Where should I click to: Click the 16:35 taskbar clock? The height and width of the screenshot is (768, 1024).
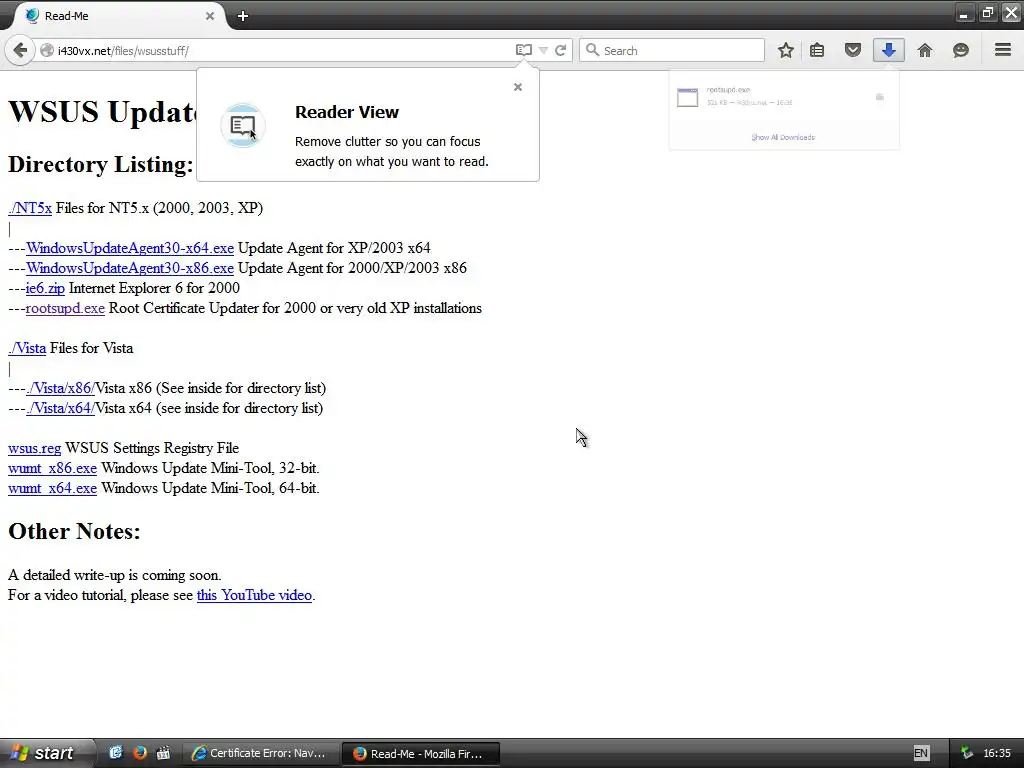tap(997, 753)
